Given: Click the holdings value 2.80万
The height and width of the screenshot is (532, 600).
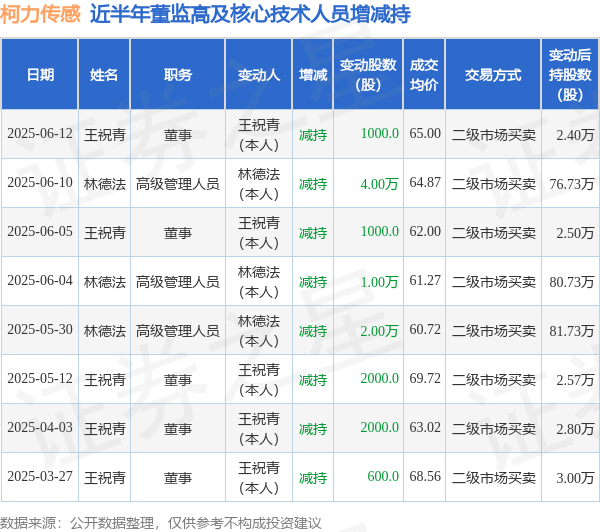Looking at the screenshot, I should (x=575, y=429).
